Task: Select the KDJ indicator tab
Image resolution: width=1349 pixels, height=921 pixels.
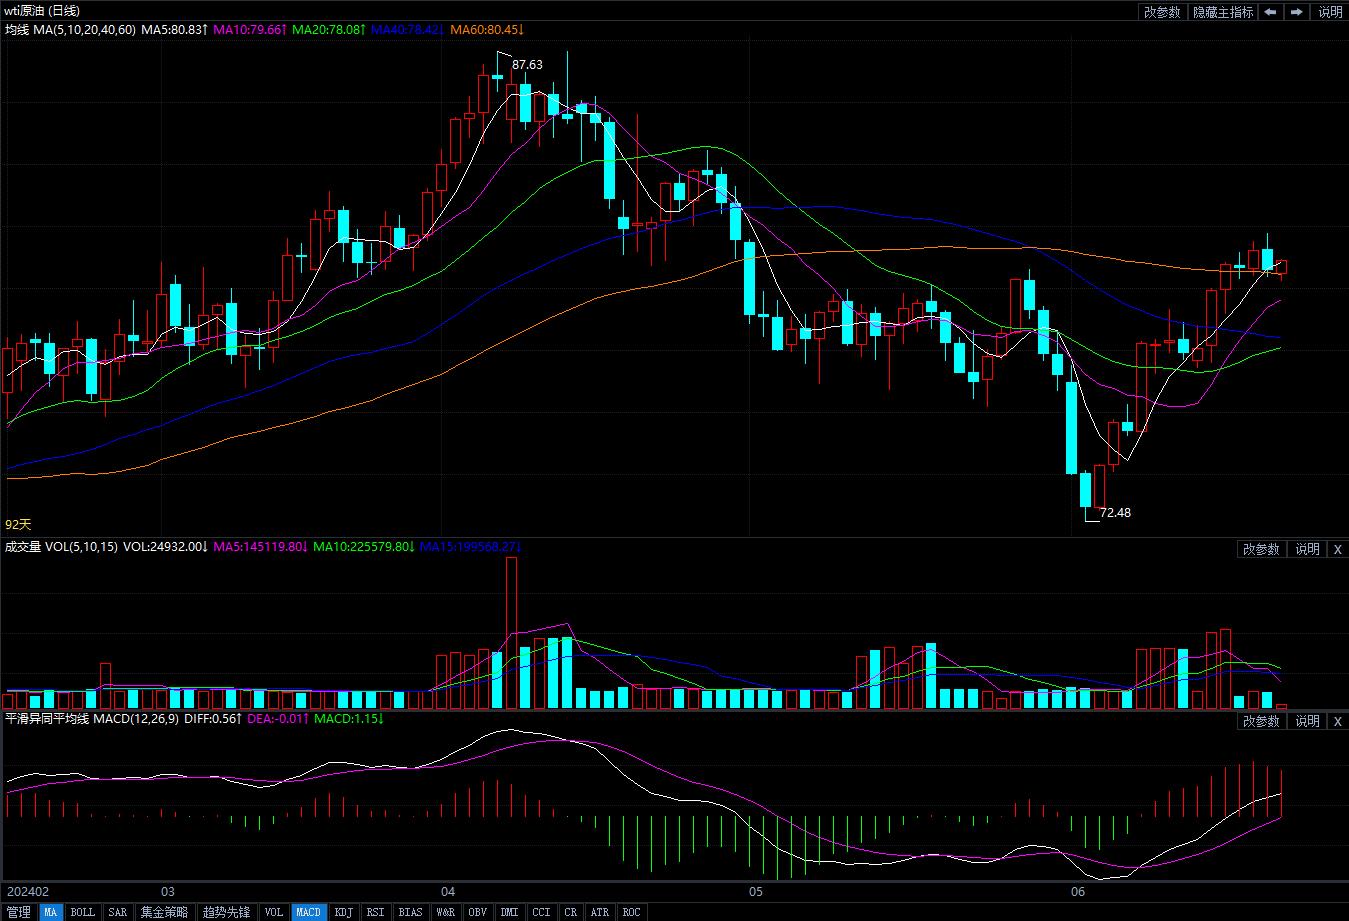Action: tap(344, 912)
